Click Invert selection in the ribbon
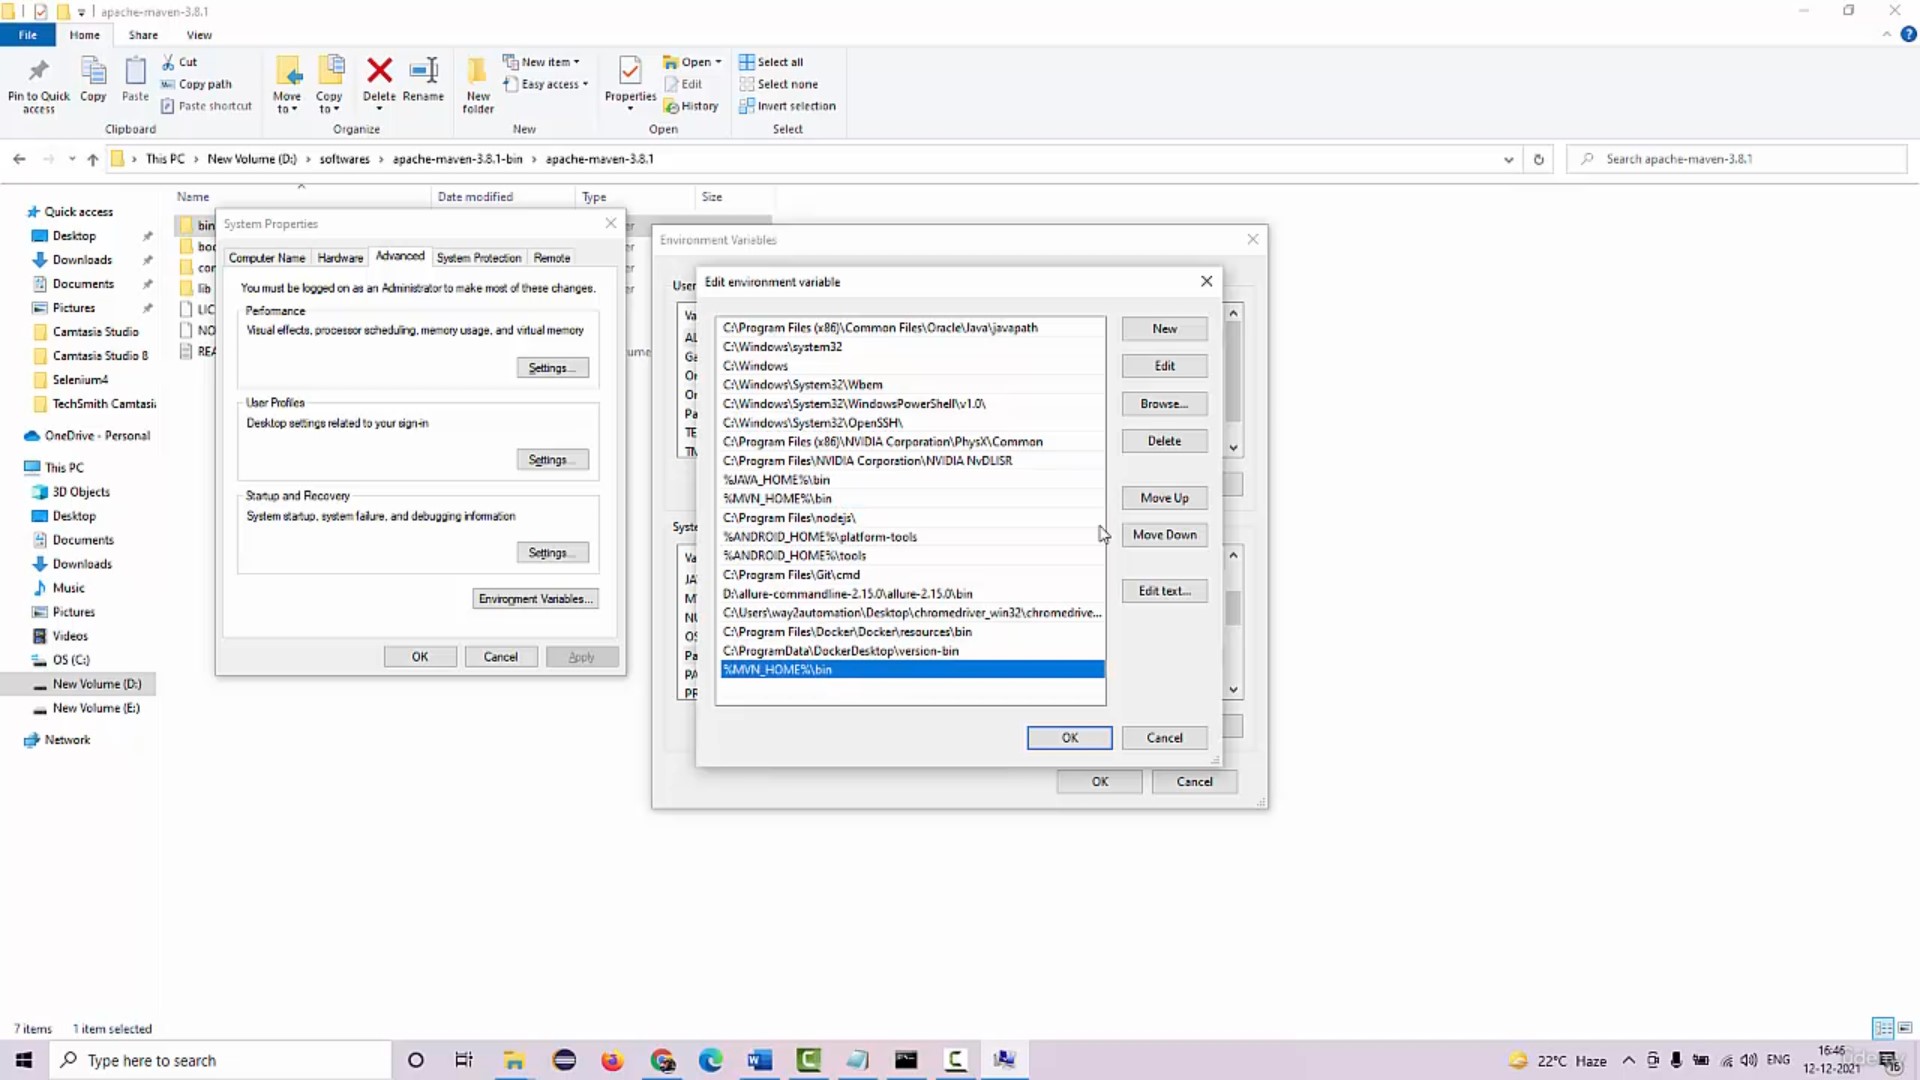 pyautogui.click(x=787, y=106)
